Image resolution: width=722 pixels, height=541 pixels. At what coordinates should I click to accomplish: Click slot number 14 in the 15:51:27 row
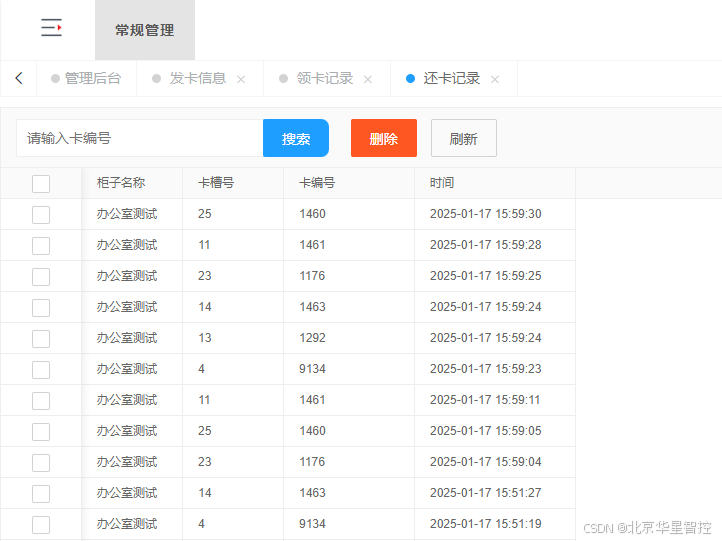click(x=204, y=493)
